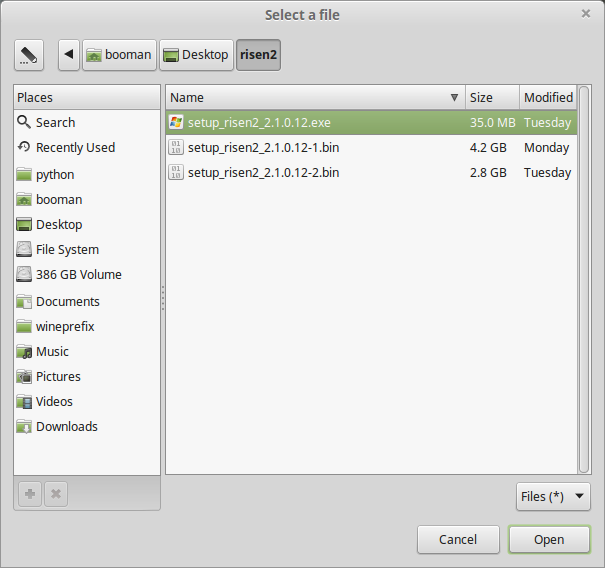Screen dimensions: 605x568
Task: Sort files by Modified column
Action: (548, 97)
